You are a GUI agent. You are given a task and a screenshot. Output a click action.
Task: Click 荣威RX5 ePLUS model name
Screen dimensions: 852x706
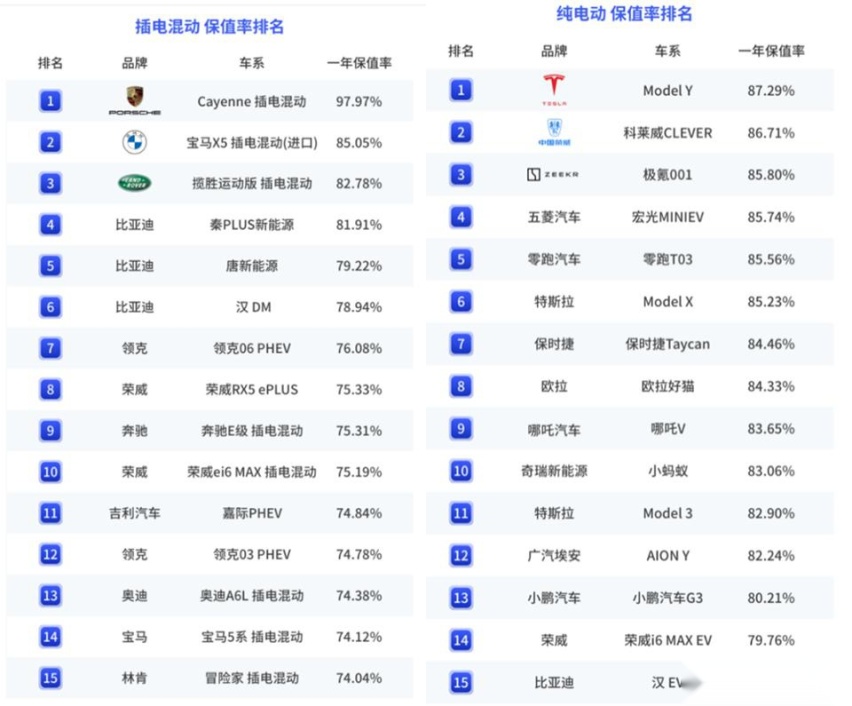[x=252, y=390]
